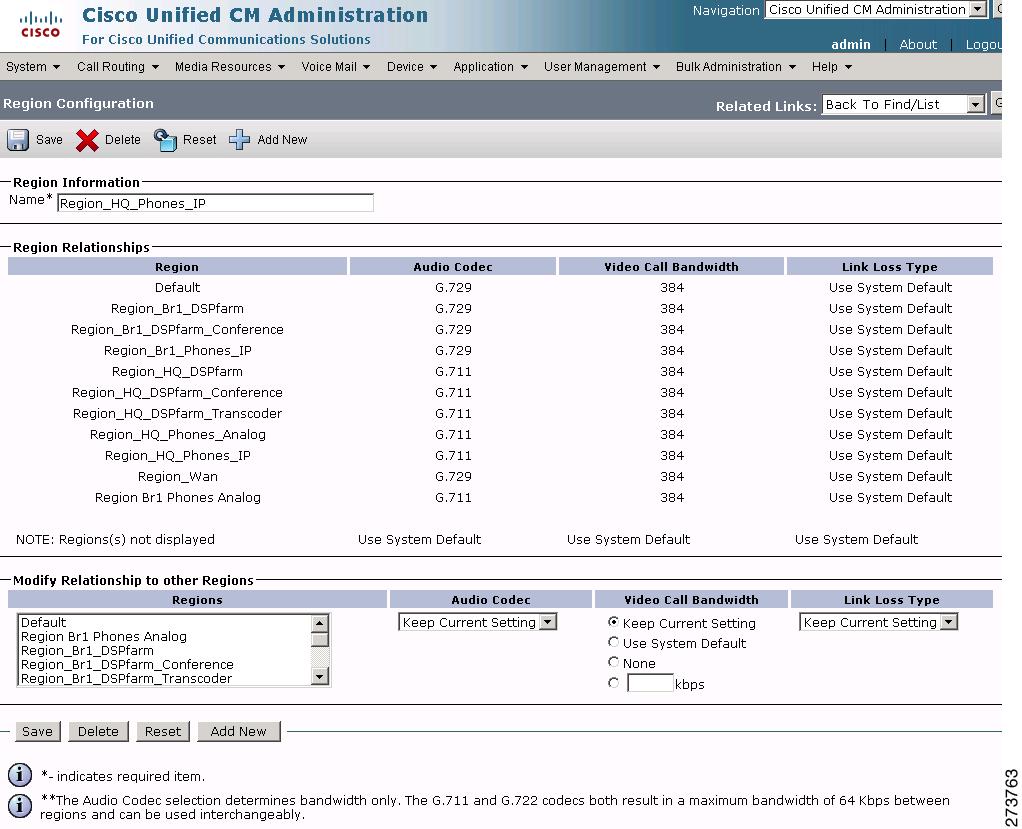Open the Help menu
Image resolution: width=1022 pixels, height=829 pixels.
831,66
